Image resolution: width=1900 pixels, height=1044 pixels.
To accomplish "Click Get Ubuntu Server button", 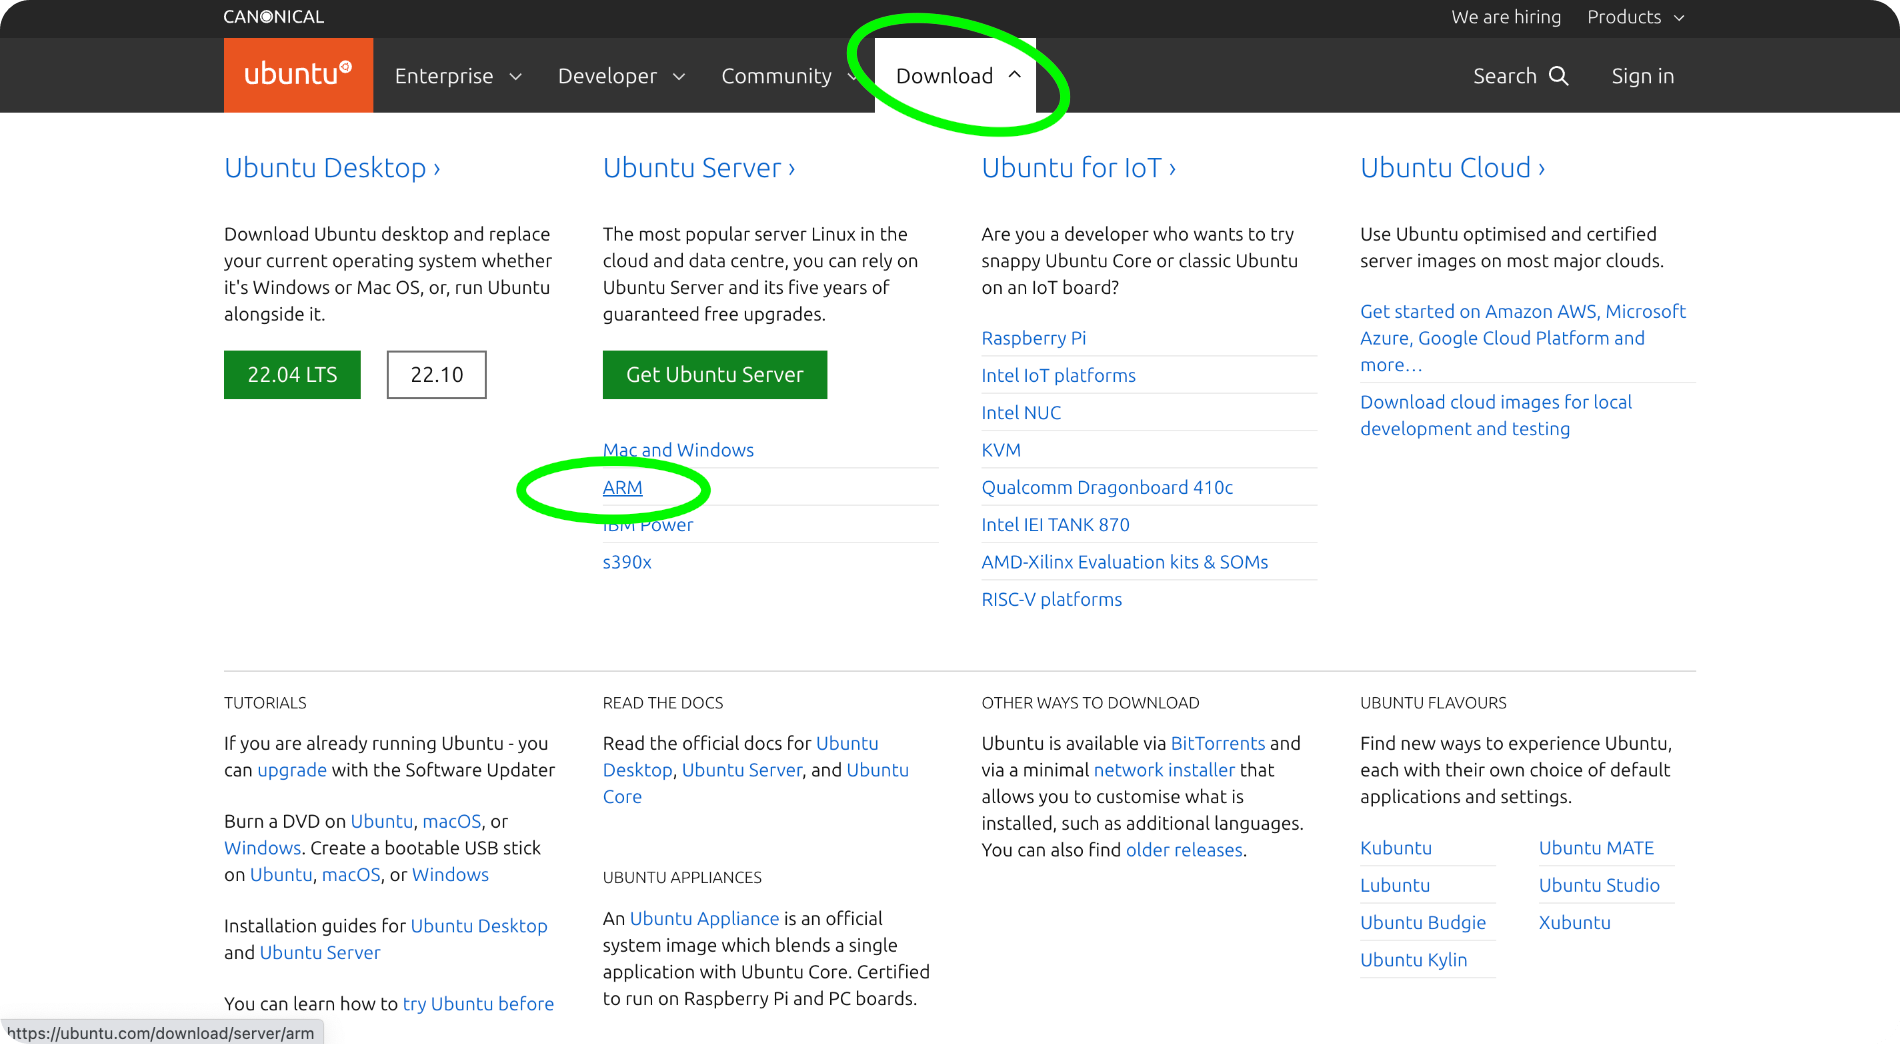I will [x=715, y=375].
